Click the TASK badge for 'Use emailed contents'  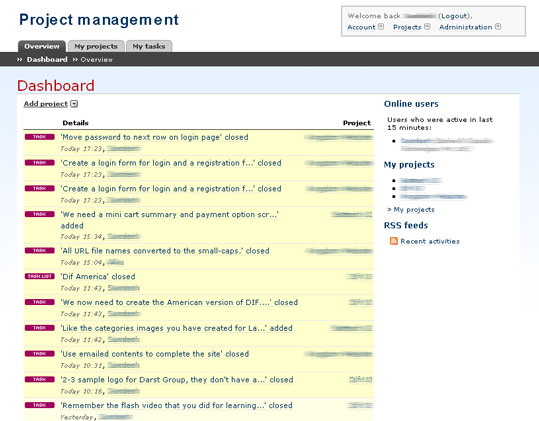(40, 354)
